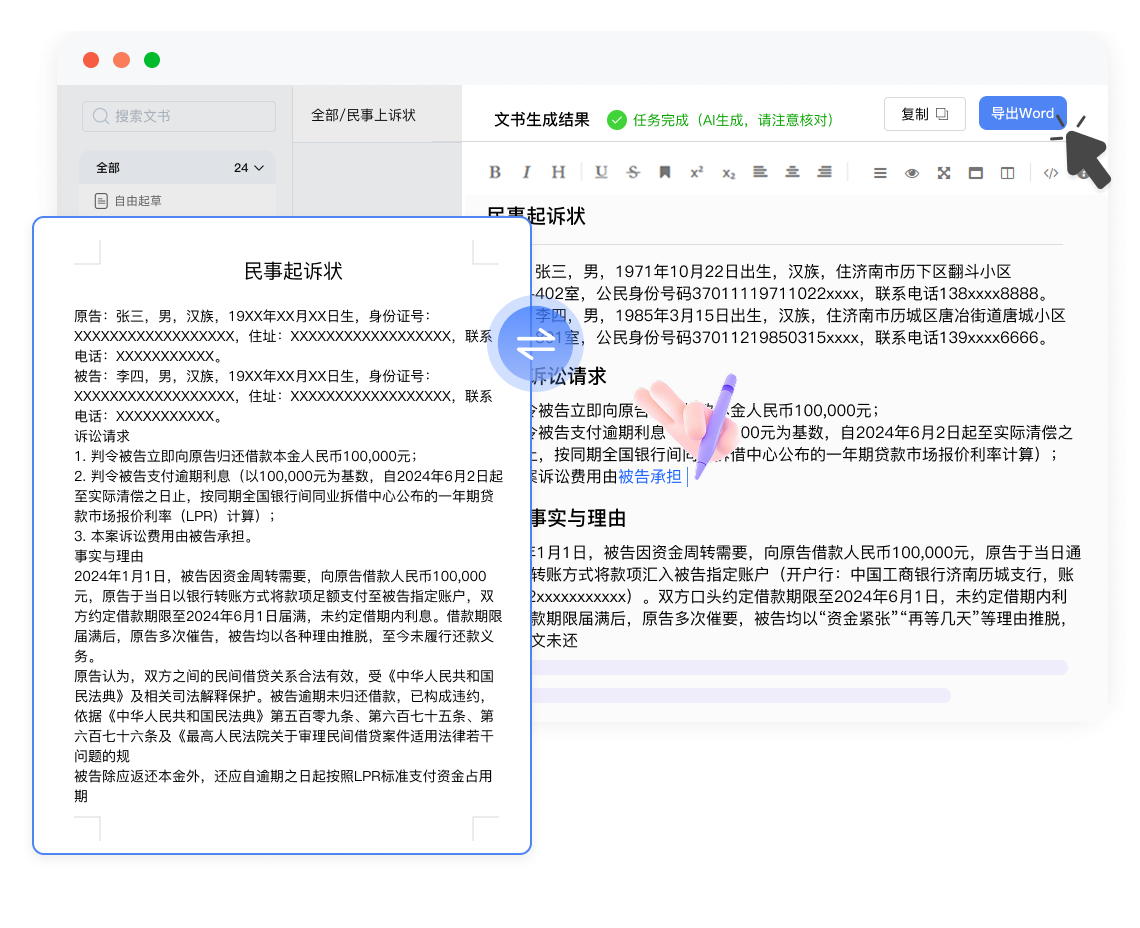
Task: Apply italic formatting
Action: (x=527, y=172)
